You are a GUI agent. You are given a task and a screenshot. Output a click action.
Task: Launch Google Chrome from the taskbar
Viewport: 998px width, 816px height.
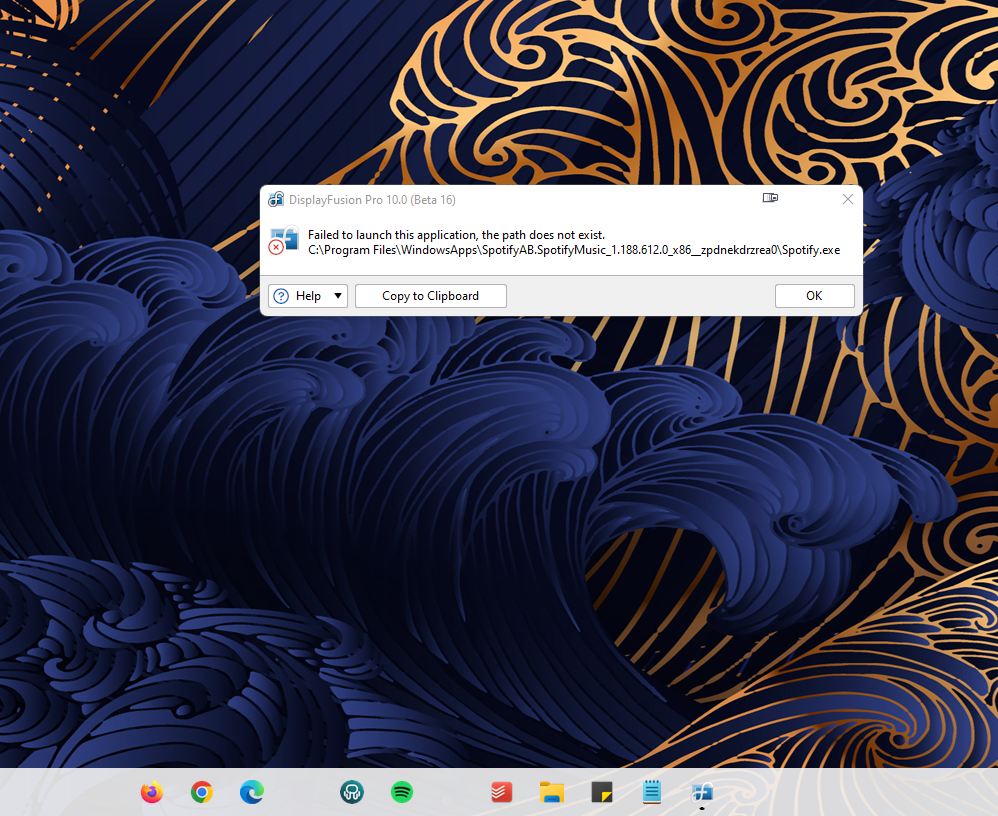tap(202, 793)
